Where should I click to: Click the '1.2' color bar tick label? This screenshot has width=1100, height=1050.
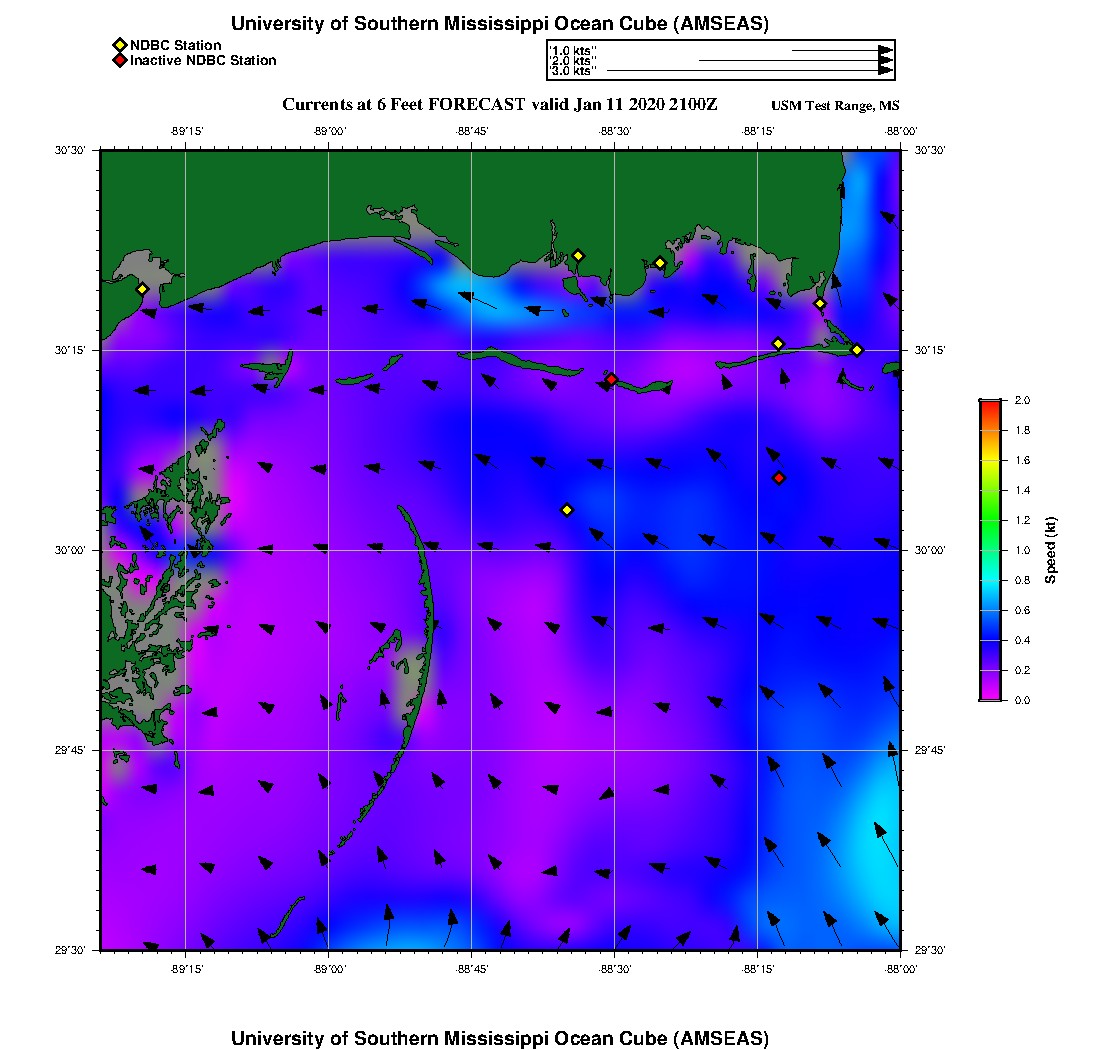1022,520
